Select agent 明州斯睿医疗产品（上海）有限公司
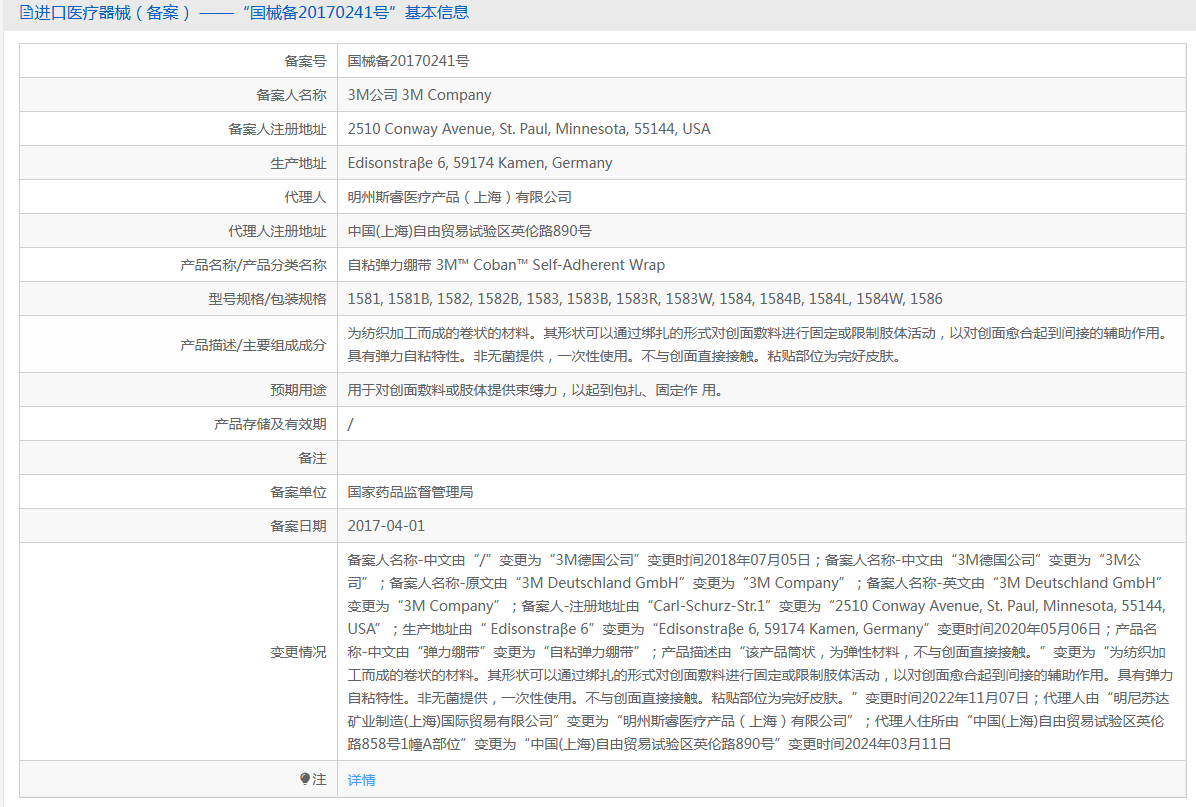This screenshot has width=1196, height=807. [x=459, y=197]
